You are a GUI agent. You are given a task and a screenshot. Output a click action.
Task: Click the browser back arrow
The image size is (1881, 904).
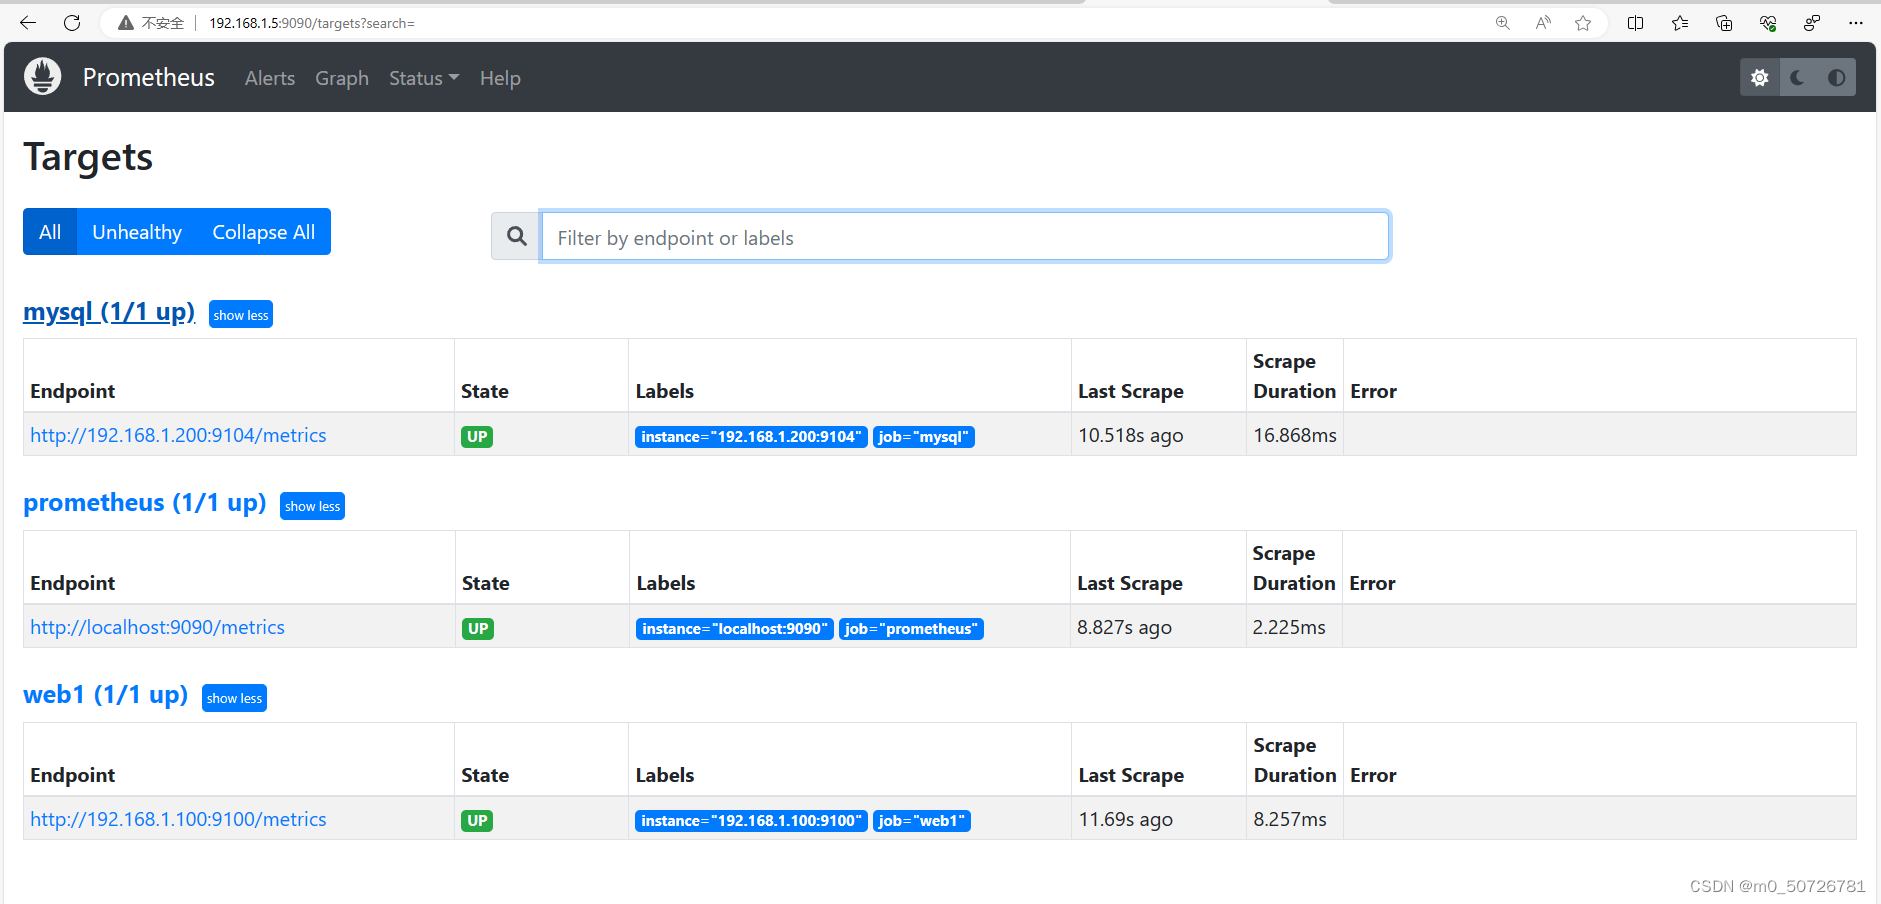point(28,22)
